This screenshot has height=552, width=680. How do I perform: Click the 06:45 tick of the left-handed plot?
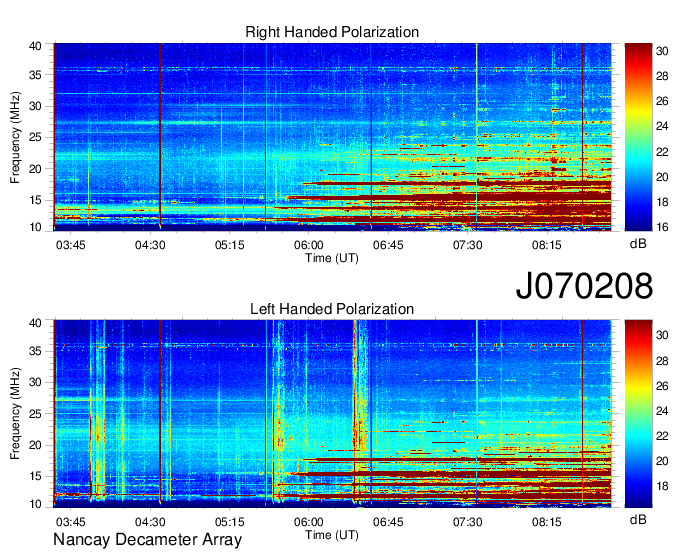(x=388, y=522)
